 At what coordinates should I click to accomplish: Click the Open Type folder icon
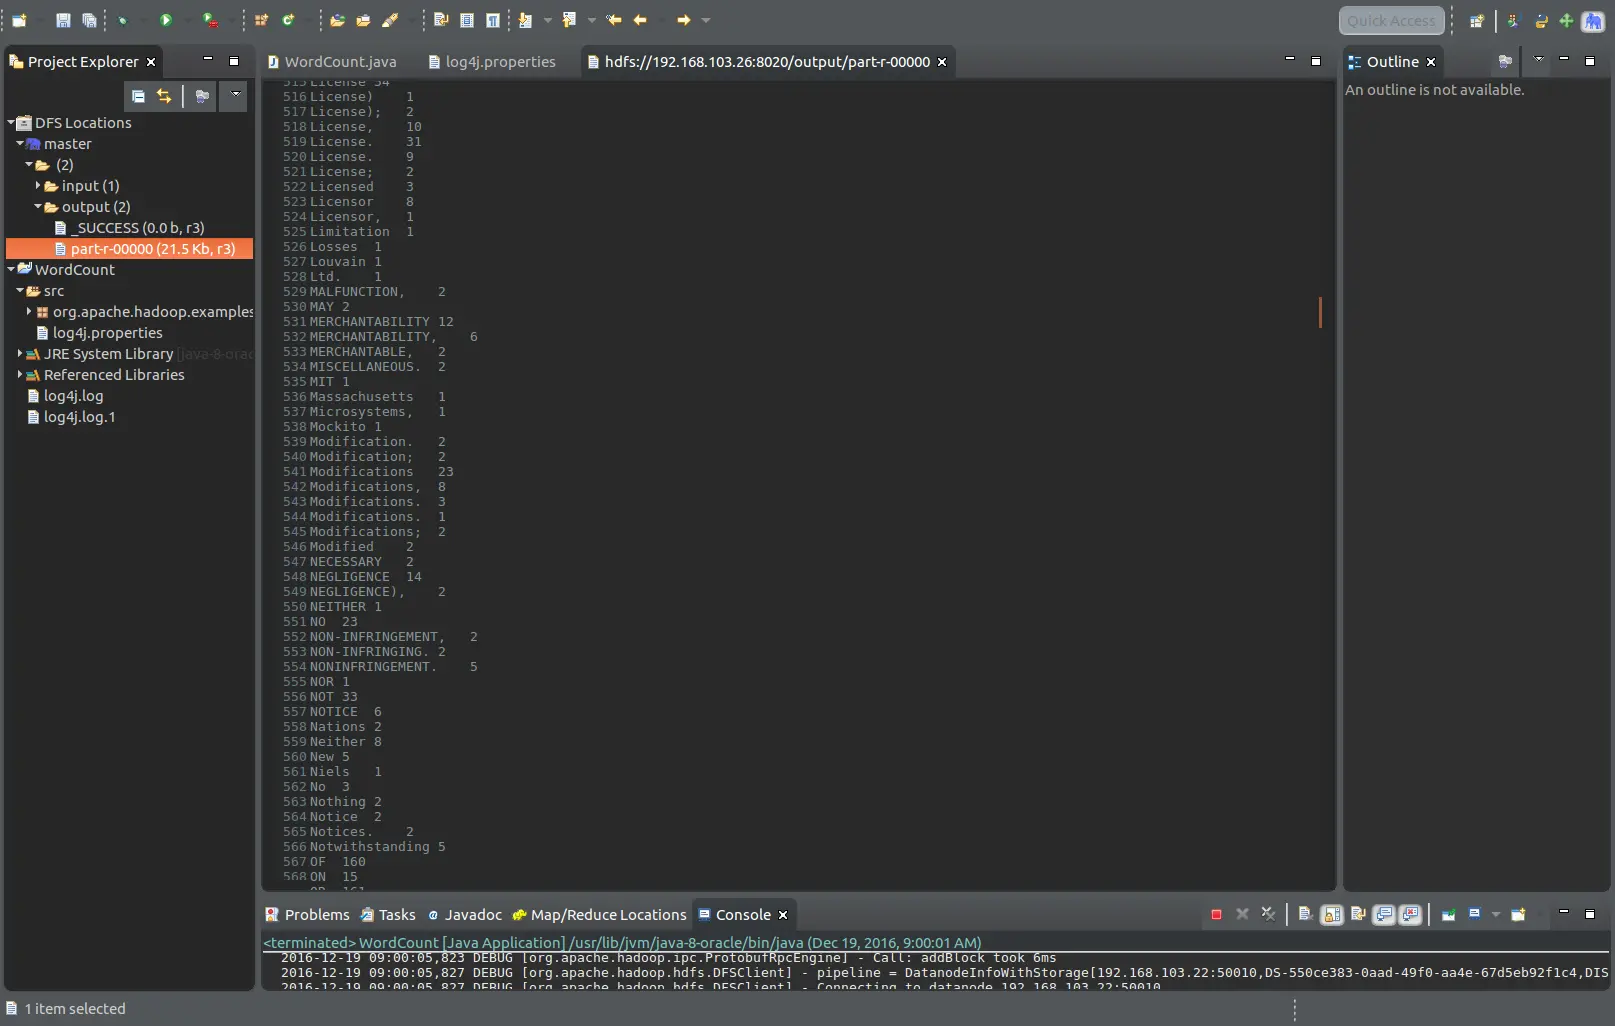point(338,20)
